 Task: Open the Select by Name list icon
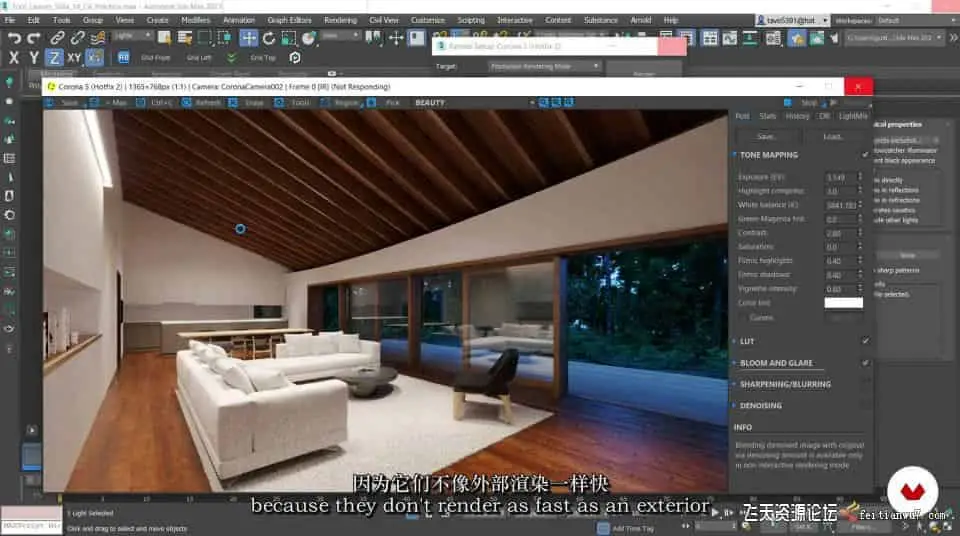click(x=184, y=38)
